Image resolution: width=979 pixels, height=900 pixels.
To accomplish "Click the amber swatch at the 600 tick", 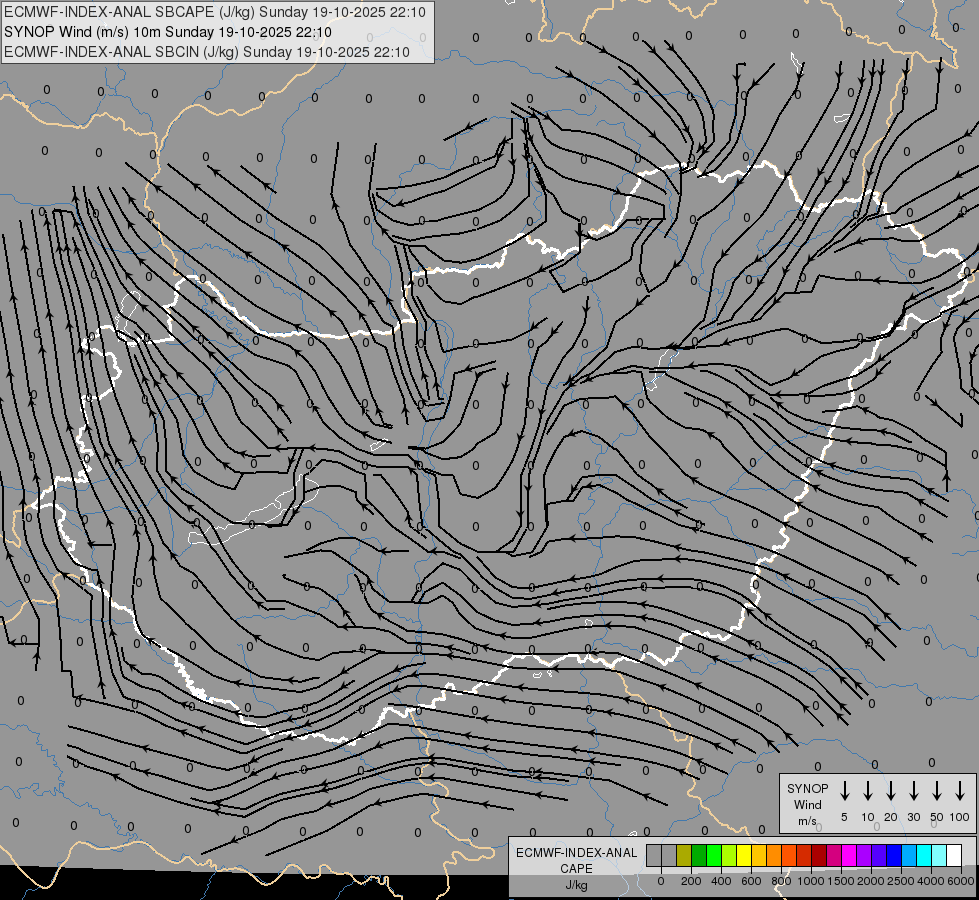I will [759, 855].
